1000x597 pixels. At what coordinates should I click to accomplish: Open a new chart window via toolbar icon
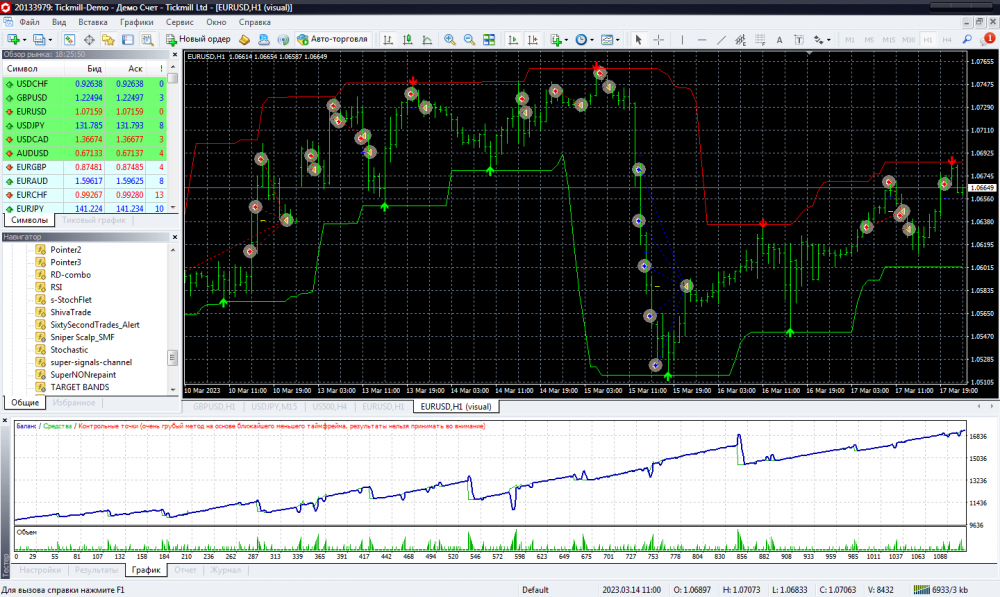point(13,40)
